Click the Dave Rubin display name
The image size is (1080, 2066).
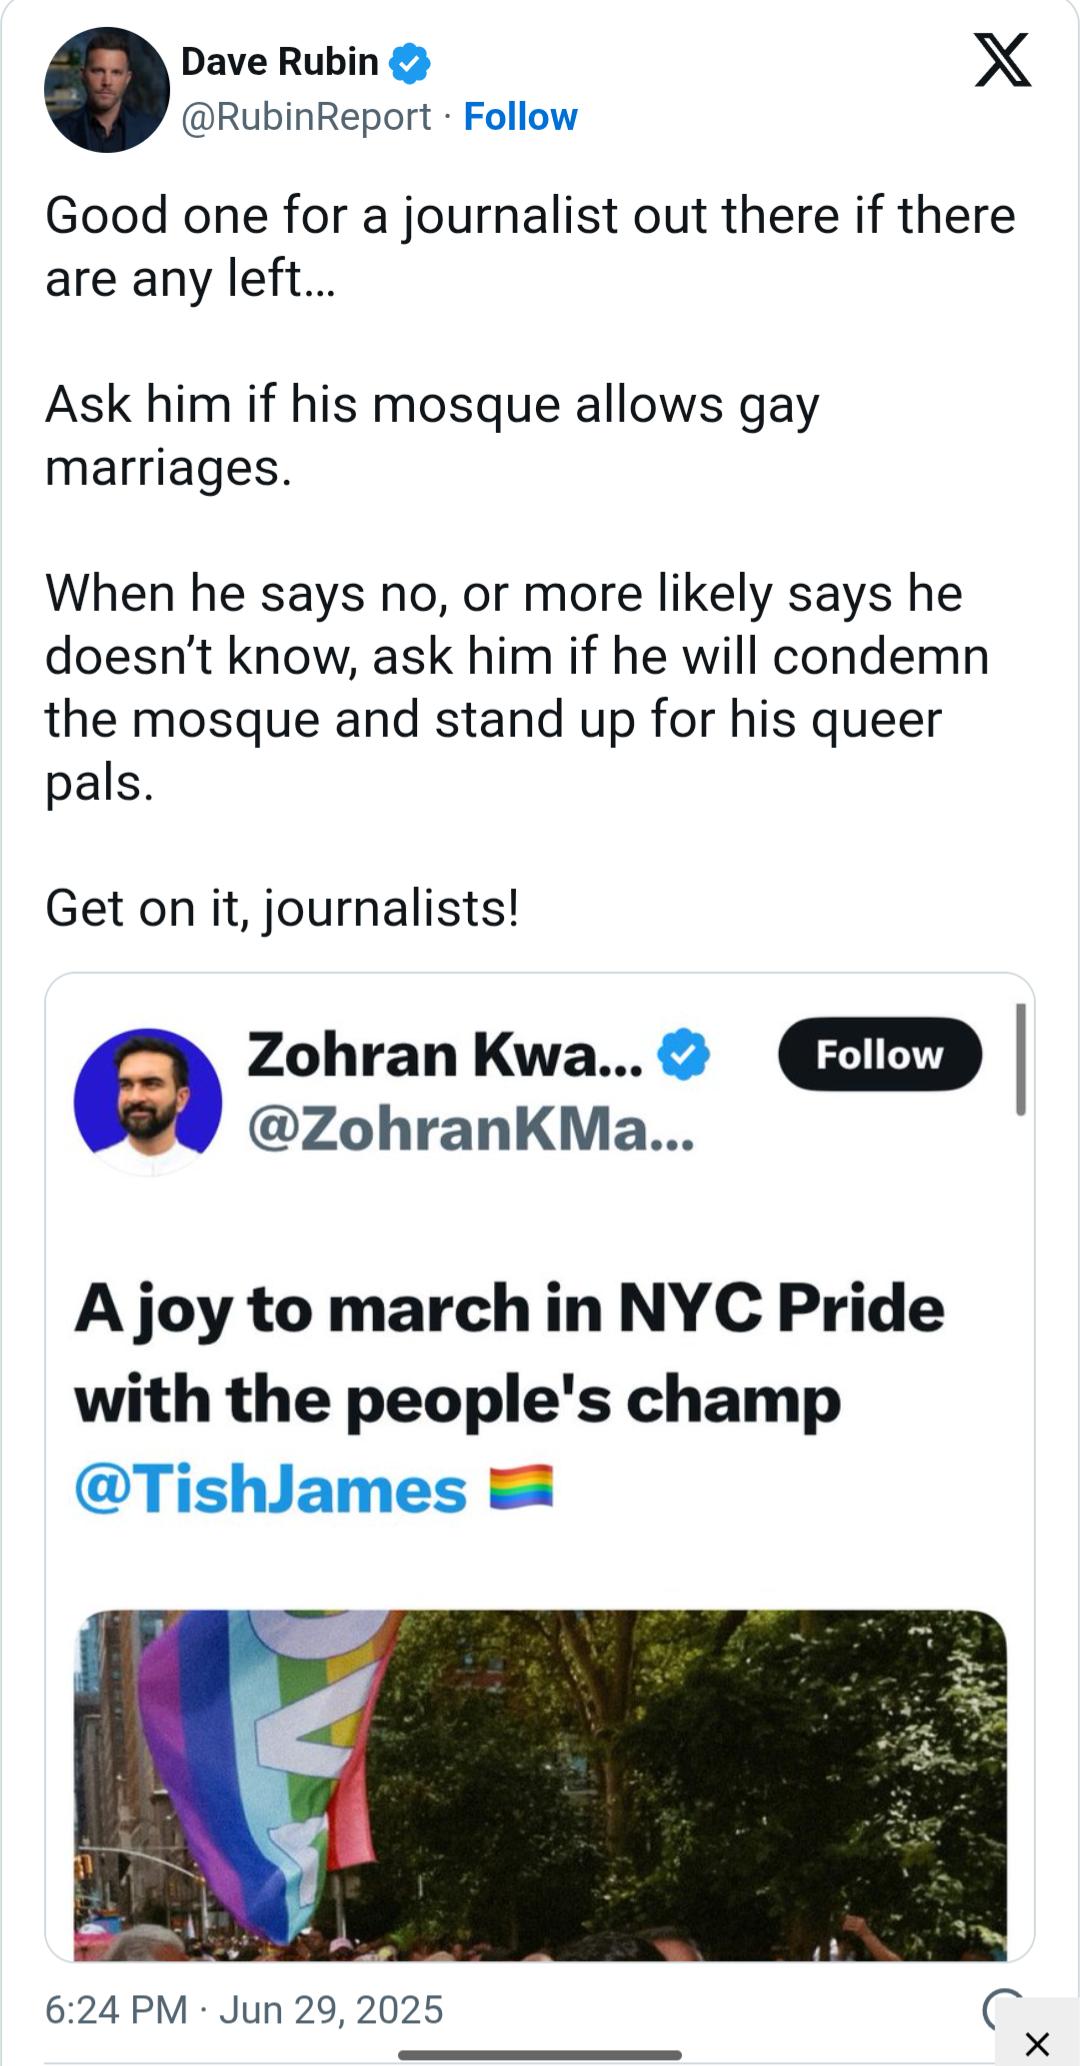(280, 62)
